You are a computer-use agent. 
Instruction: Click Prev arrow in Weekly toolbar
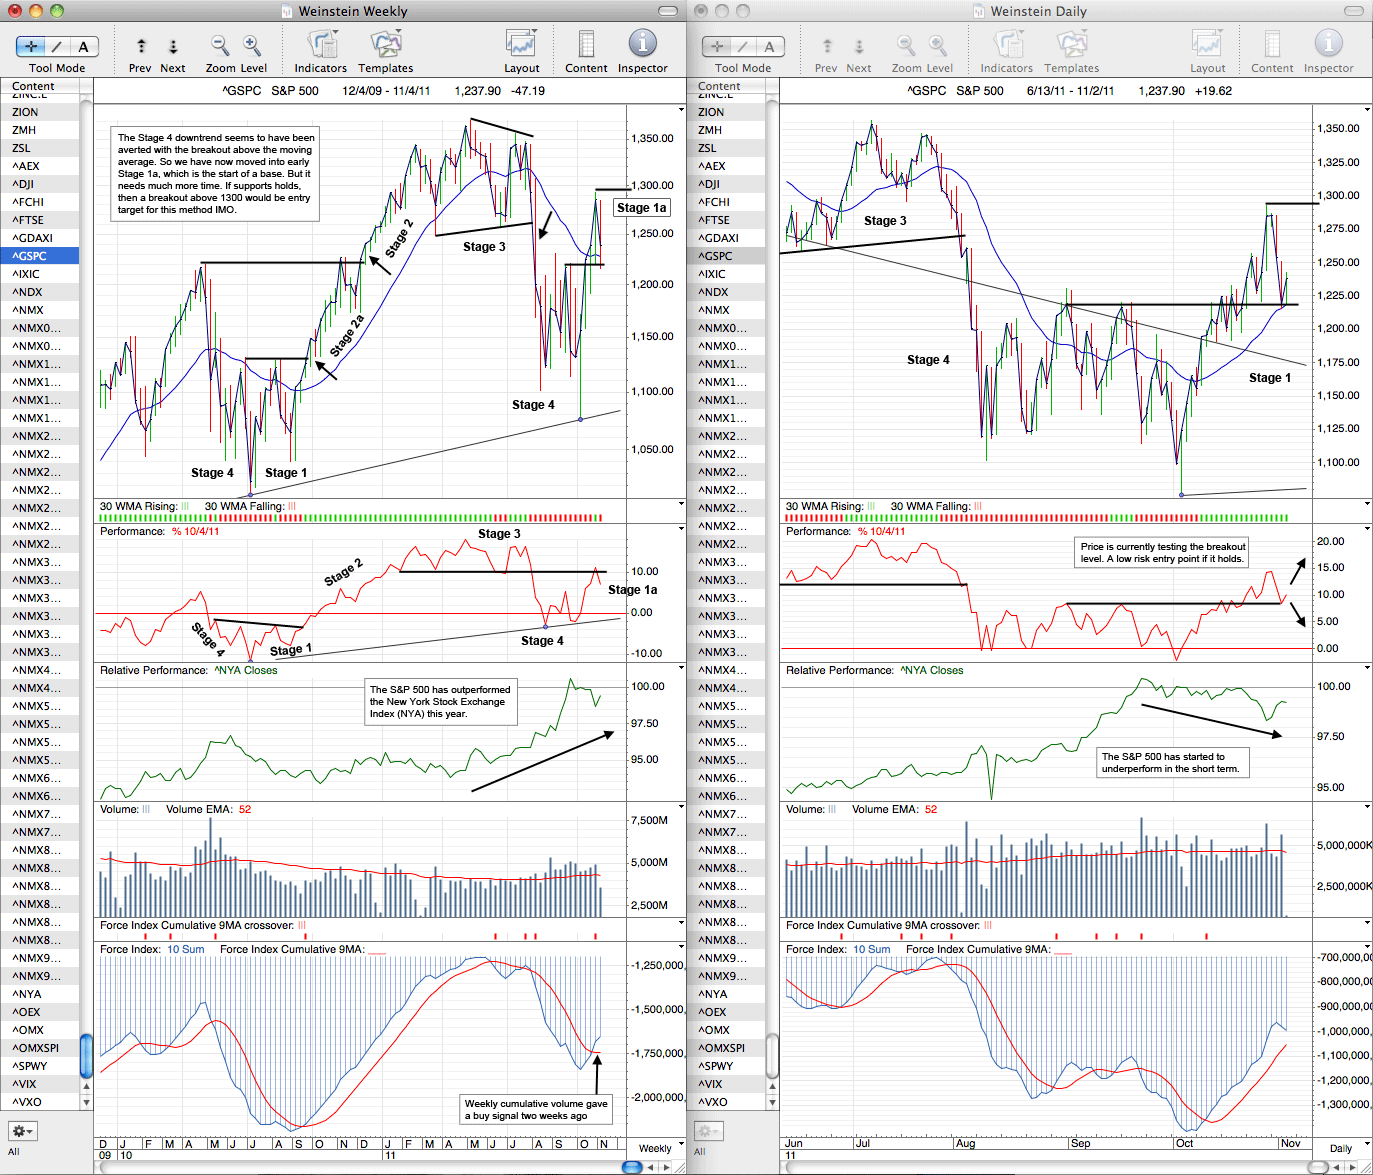141,46
